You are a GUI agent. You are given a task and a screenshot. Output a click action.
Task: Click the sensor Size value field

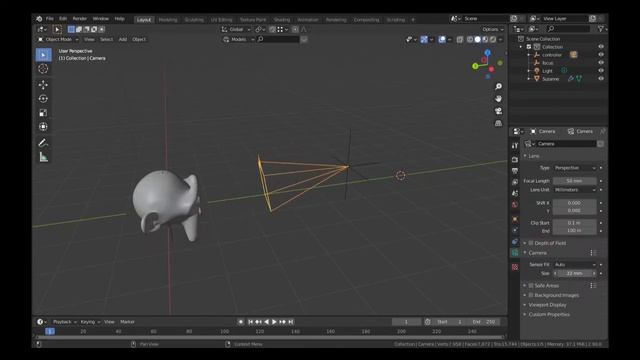(575, 273)
